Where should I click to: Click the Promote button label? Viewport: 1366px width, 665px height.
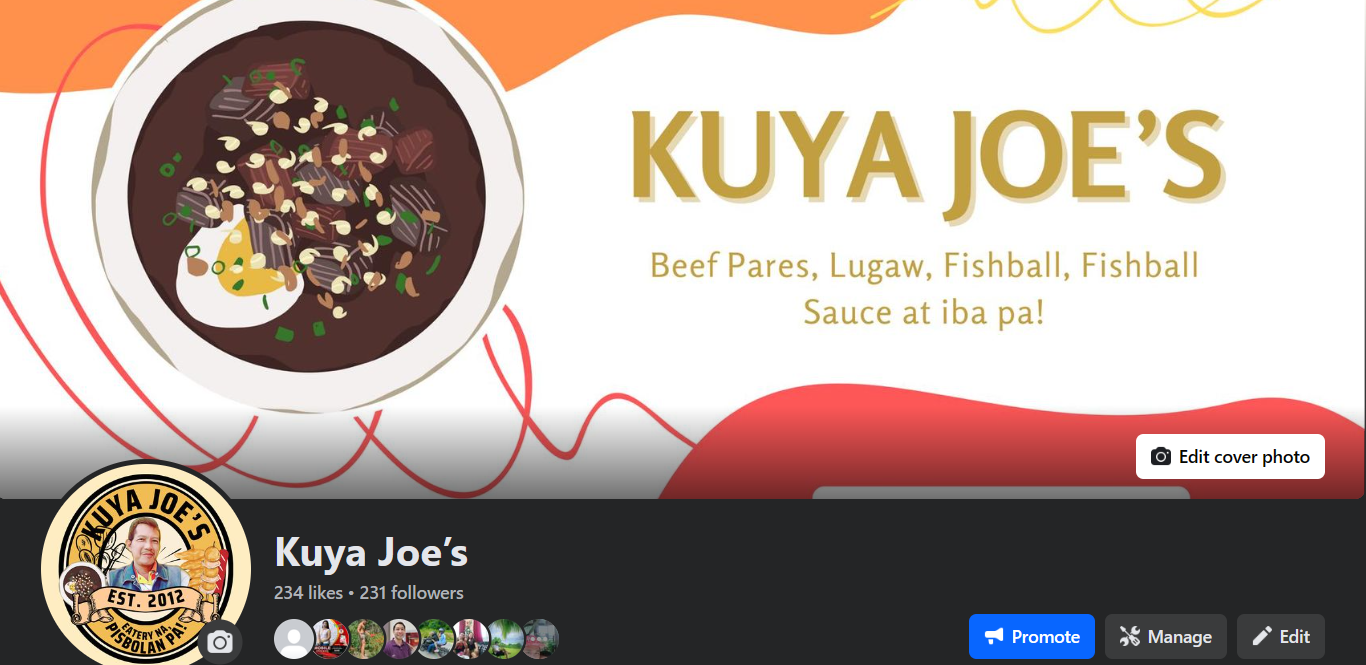click(1045, 637)
